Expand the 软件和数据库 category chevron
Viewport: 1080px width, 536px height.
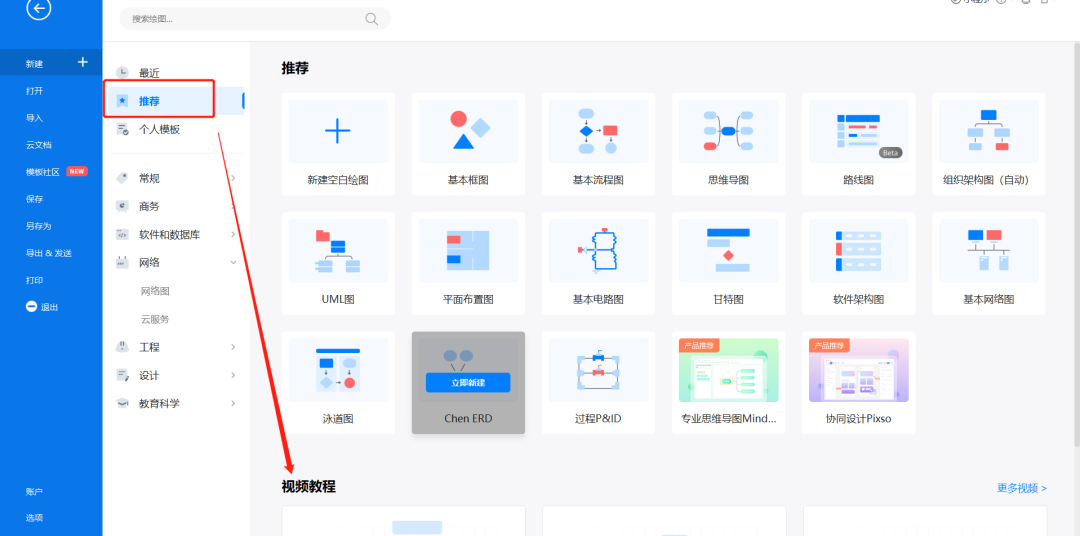(x=233, y=234)
